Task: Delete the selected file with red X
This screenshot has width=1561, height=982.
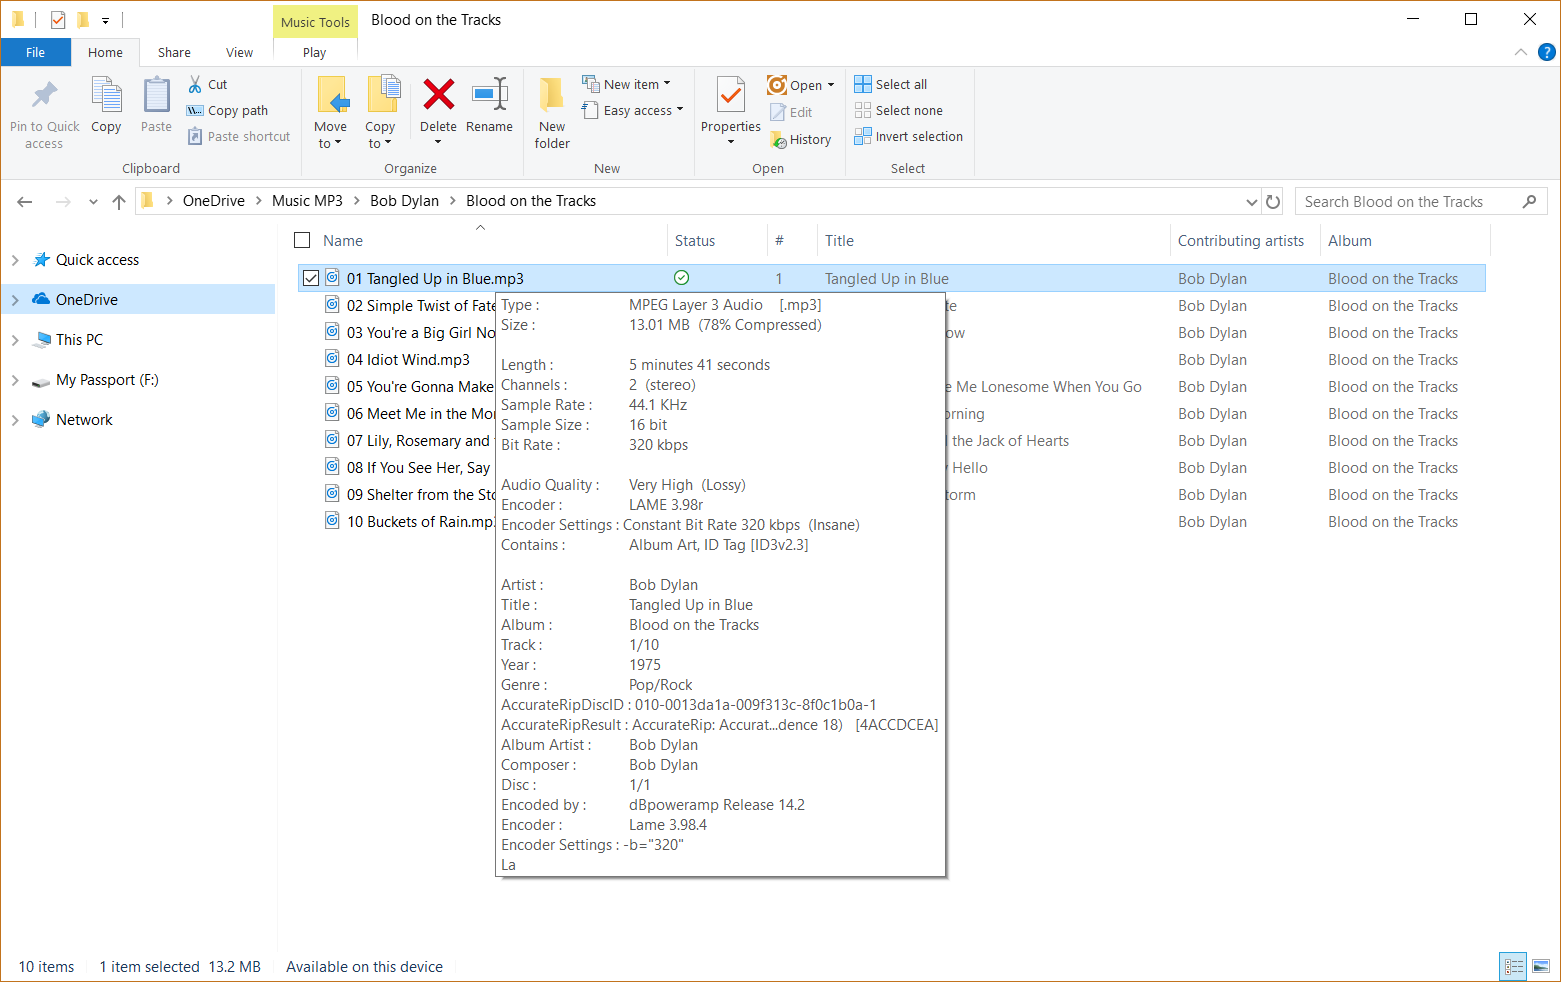Action: pos(438,94)
